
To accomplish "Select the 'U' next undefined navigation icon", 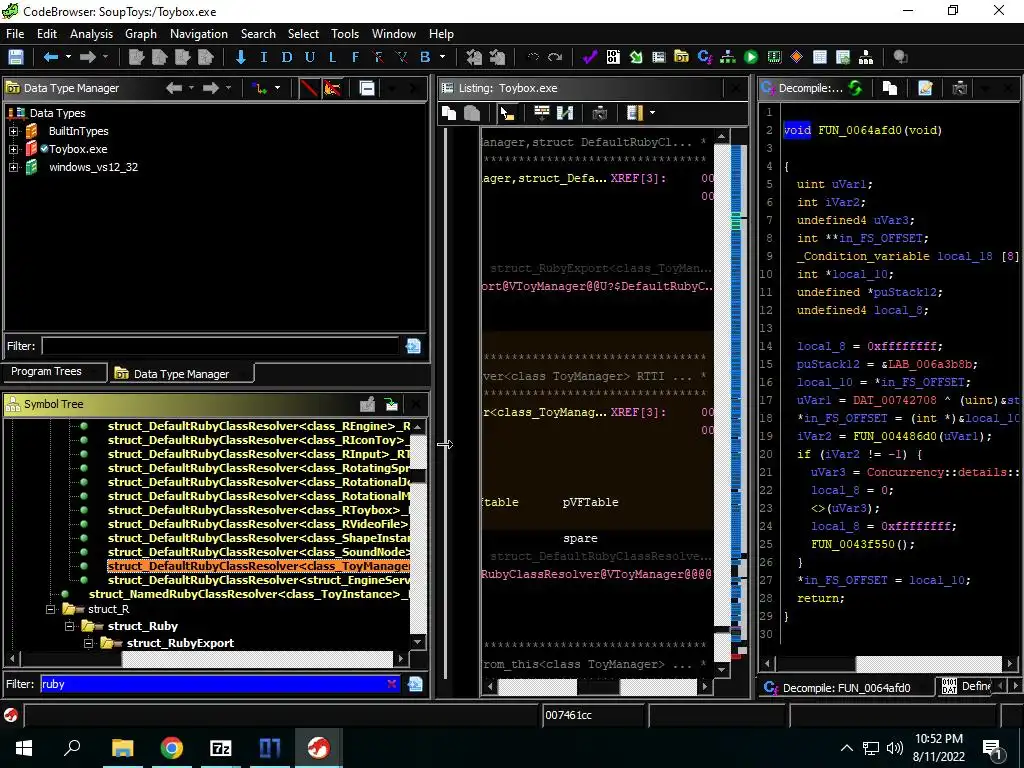I will coord(310,57).
